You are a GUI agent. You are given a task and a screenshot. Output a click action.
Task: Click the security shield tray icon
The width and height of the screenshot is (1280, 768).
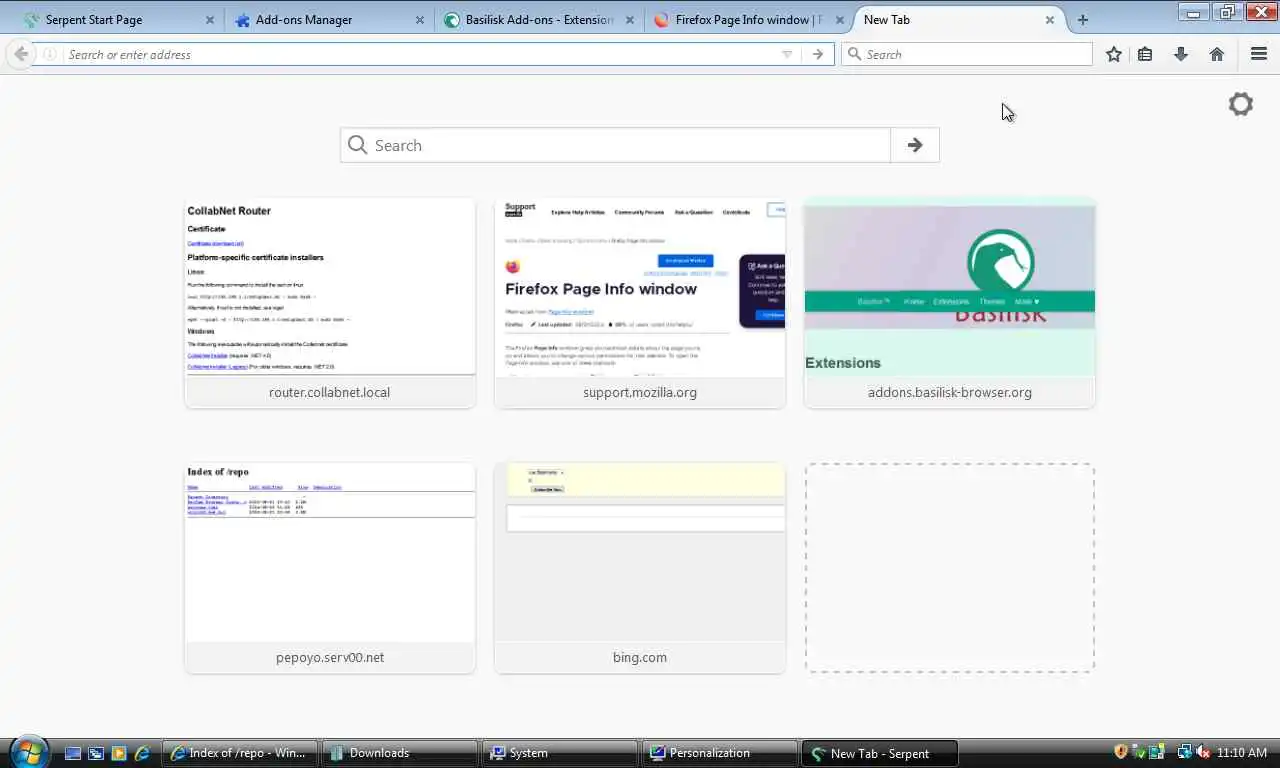[1121, 752]
